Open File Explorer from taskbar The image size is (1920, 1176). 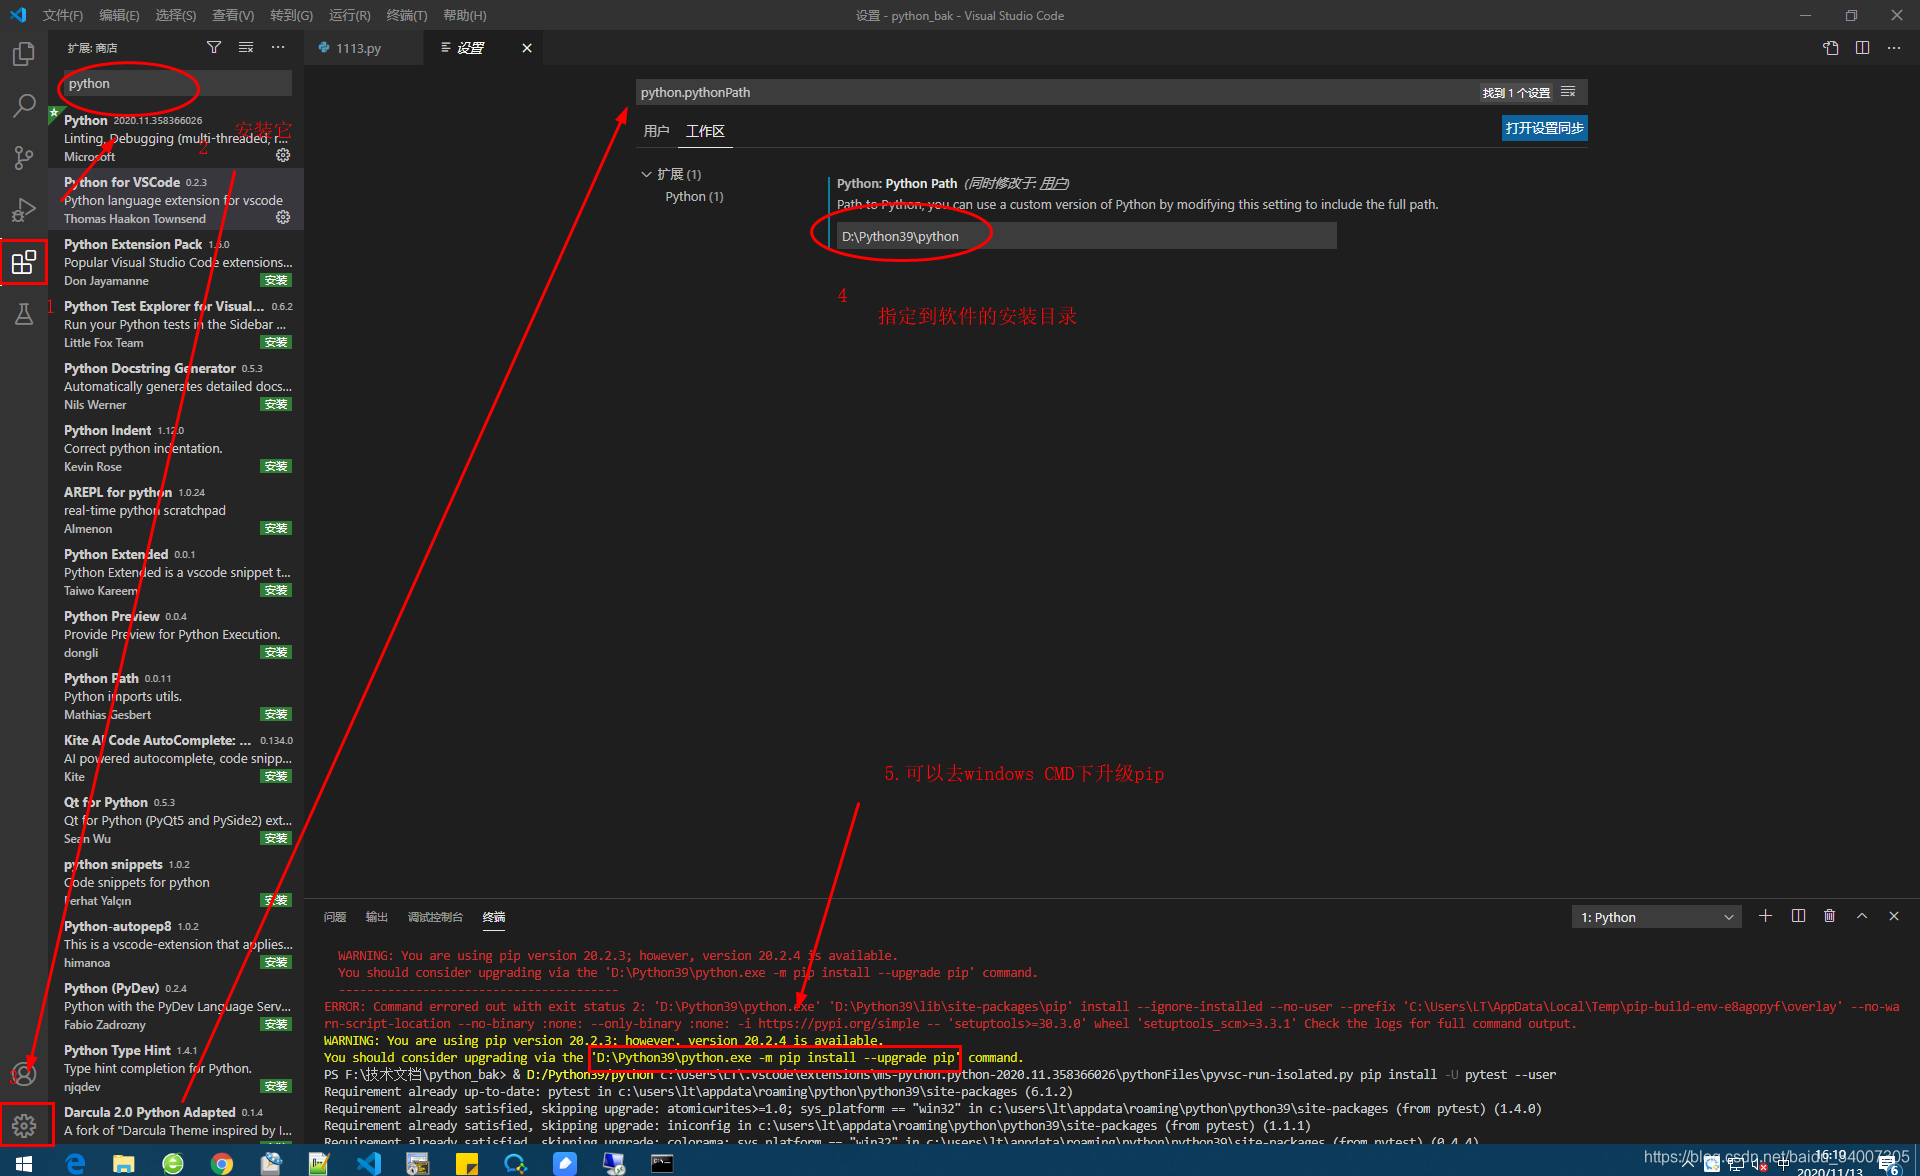tap(124, 1163)
